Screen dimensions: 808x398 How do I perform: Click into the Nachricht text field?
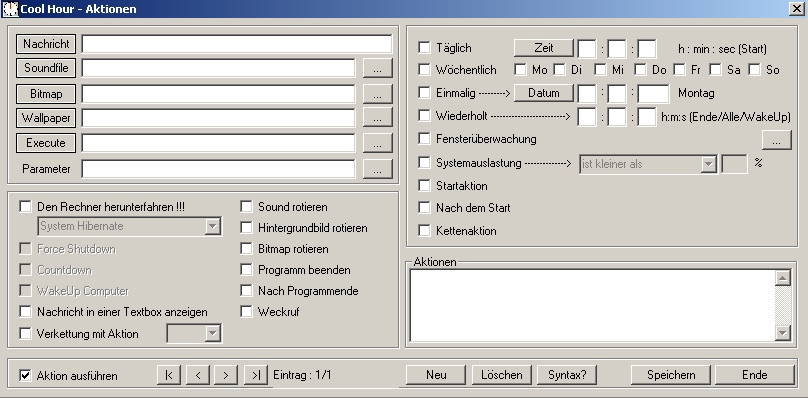click(237, 44)
